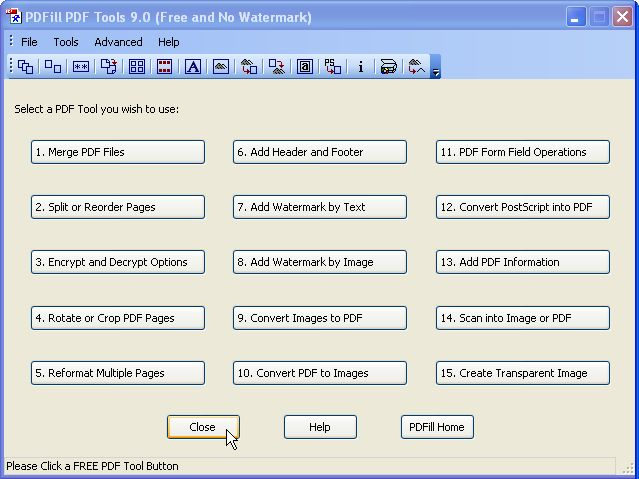Click the Scan into Image or PDF scanner icon
This screenshot has height=479, width=639.
388,66
